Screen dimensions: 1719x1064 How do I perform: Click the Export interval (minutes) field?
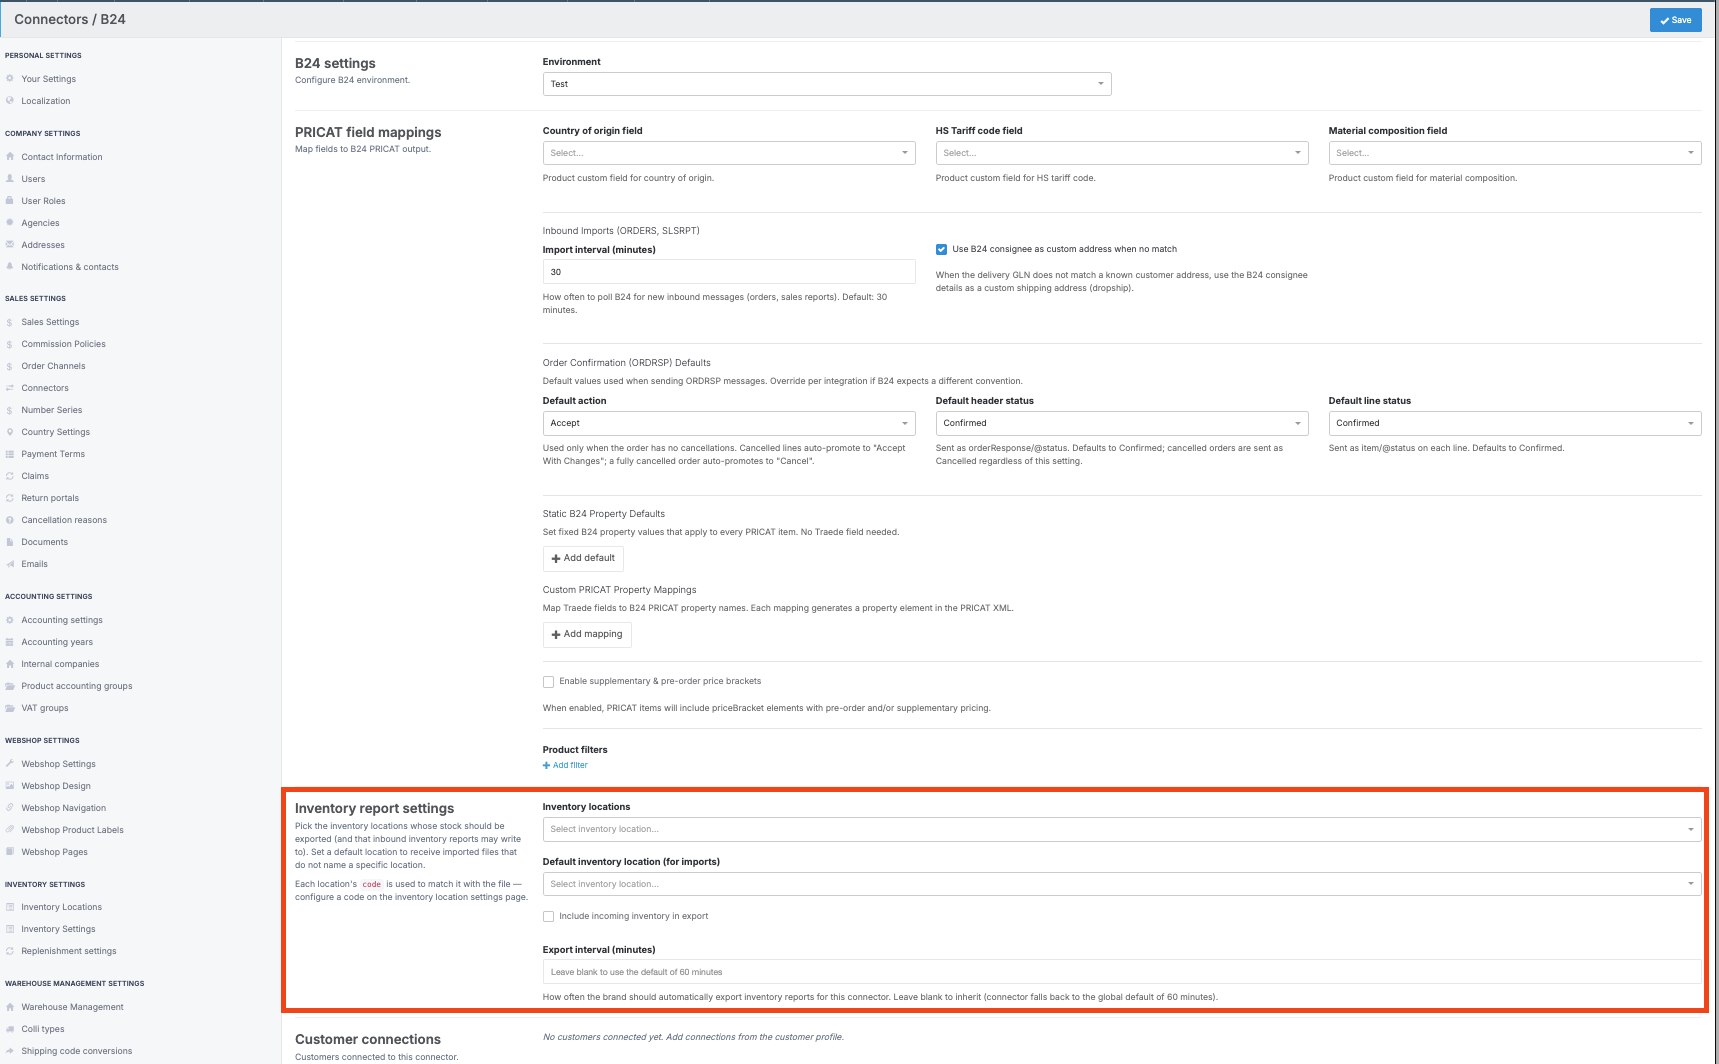click(1122, 972)
